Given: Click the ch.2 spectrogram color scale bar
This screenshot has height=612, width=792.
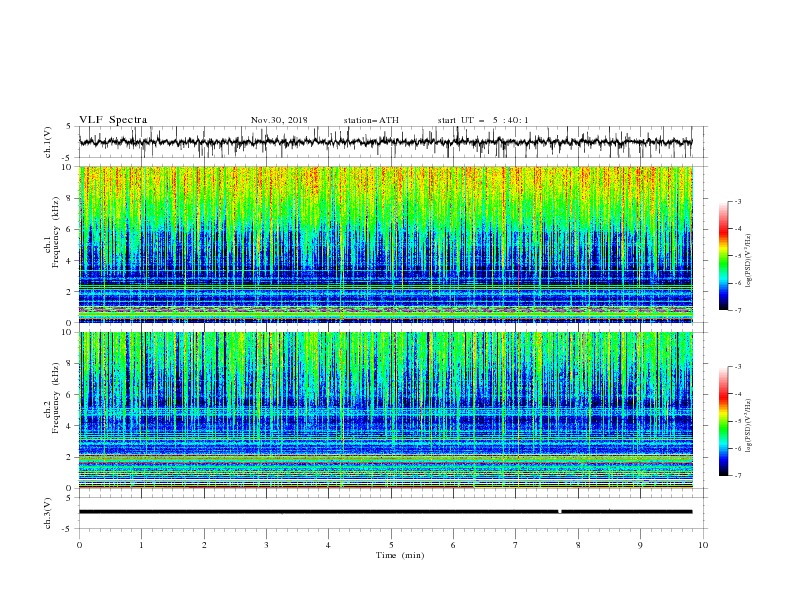Looking at the screenshot, I should (723, 421).
